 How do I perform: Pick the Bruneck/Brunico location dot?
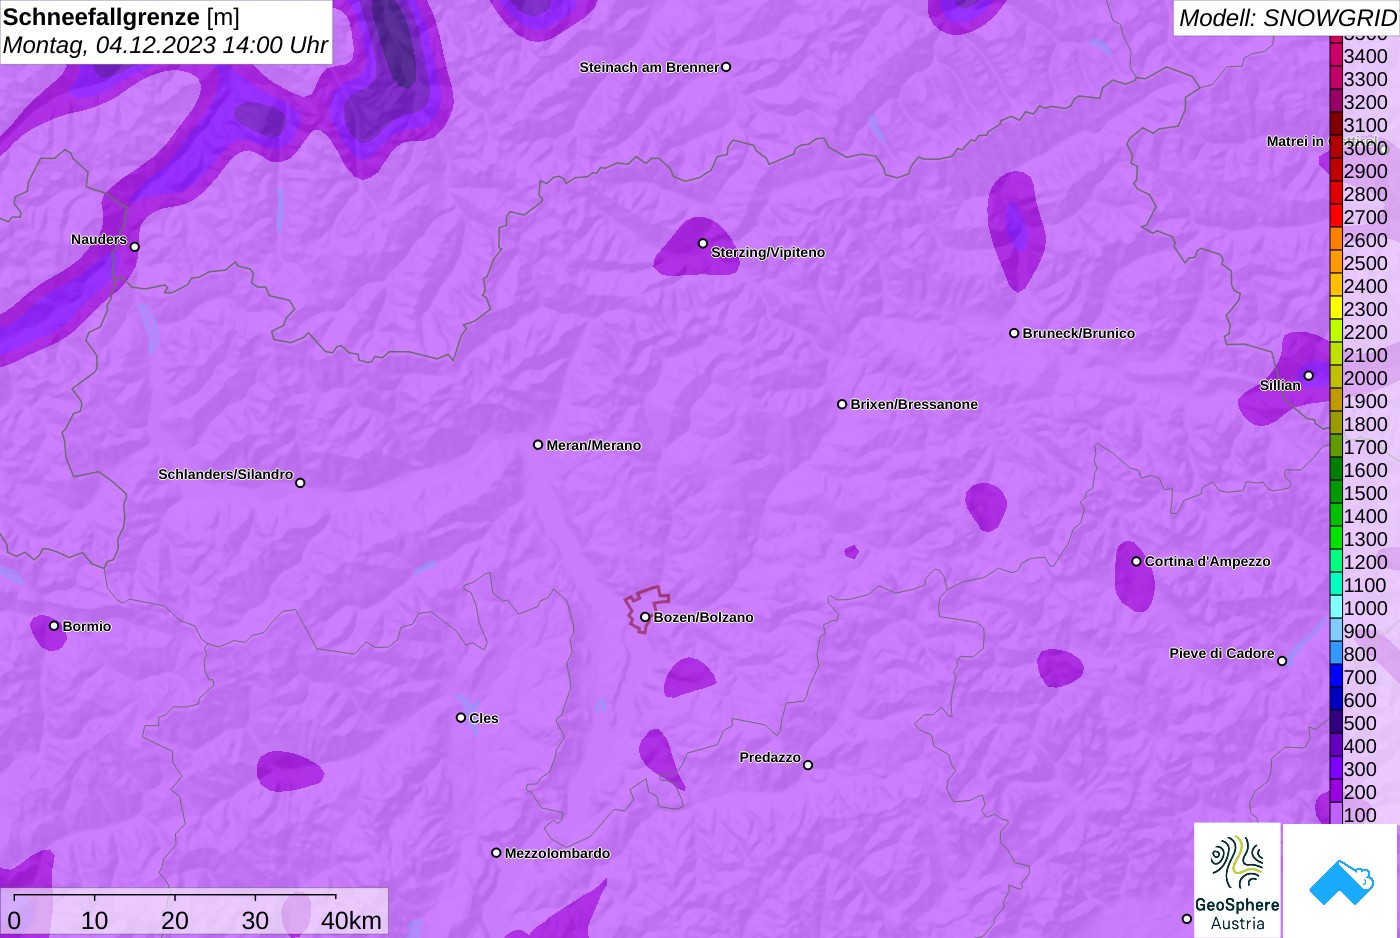point(1014,333)
